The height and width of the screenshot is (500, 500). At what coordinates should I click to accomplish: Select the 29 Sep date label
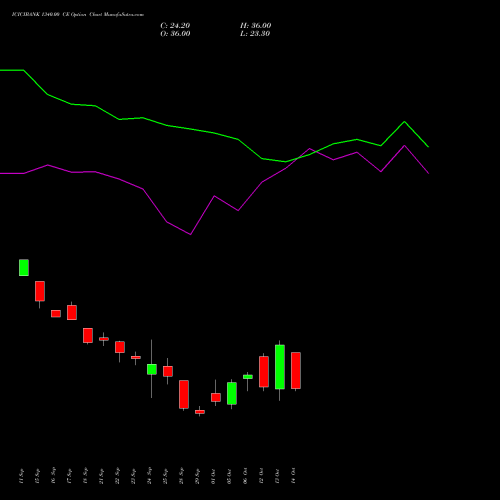click(x=197, y=476)
